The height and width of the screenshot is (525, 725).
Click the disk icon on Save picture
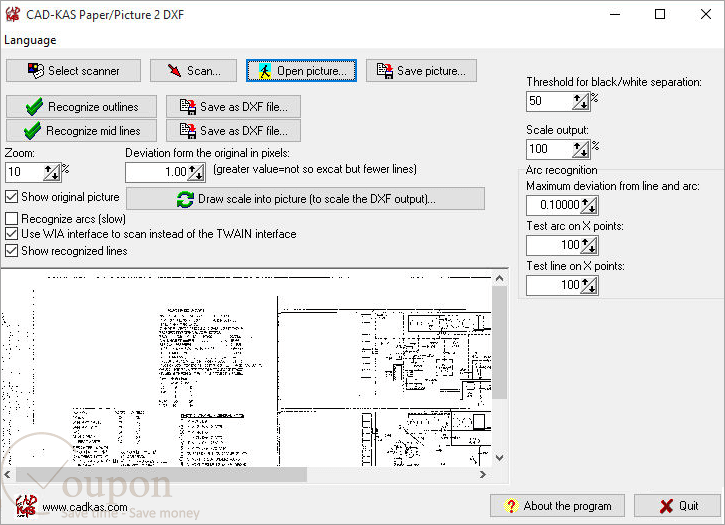click(x=385, y=71)
